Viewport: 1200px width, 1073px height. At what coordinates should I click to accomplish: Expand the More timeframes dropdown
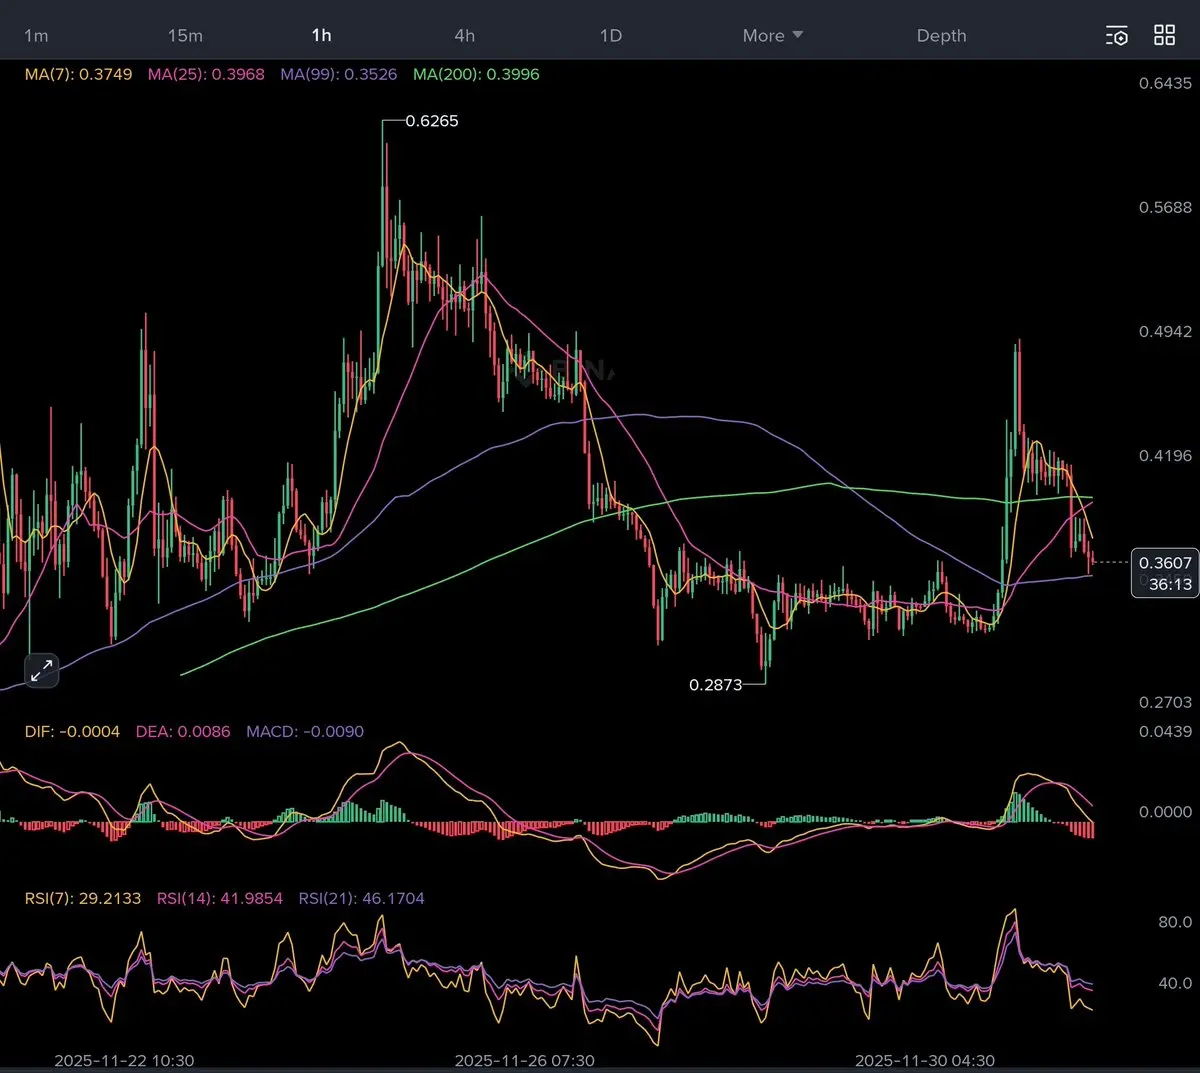772,36
